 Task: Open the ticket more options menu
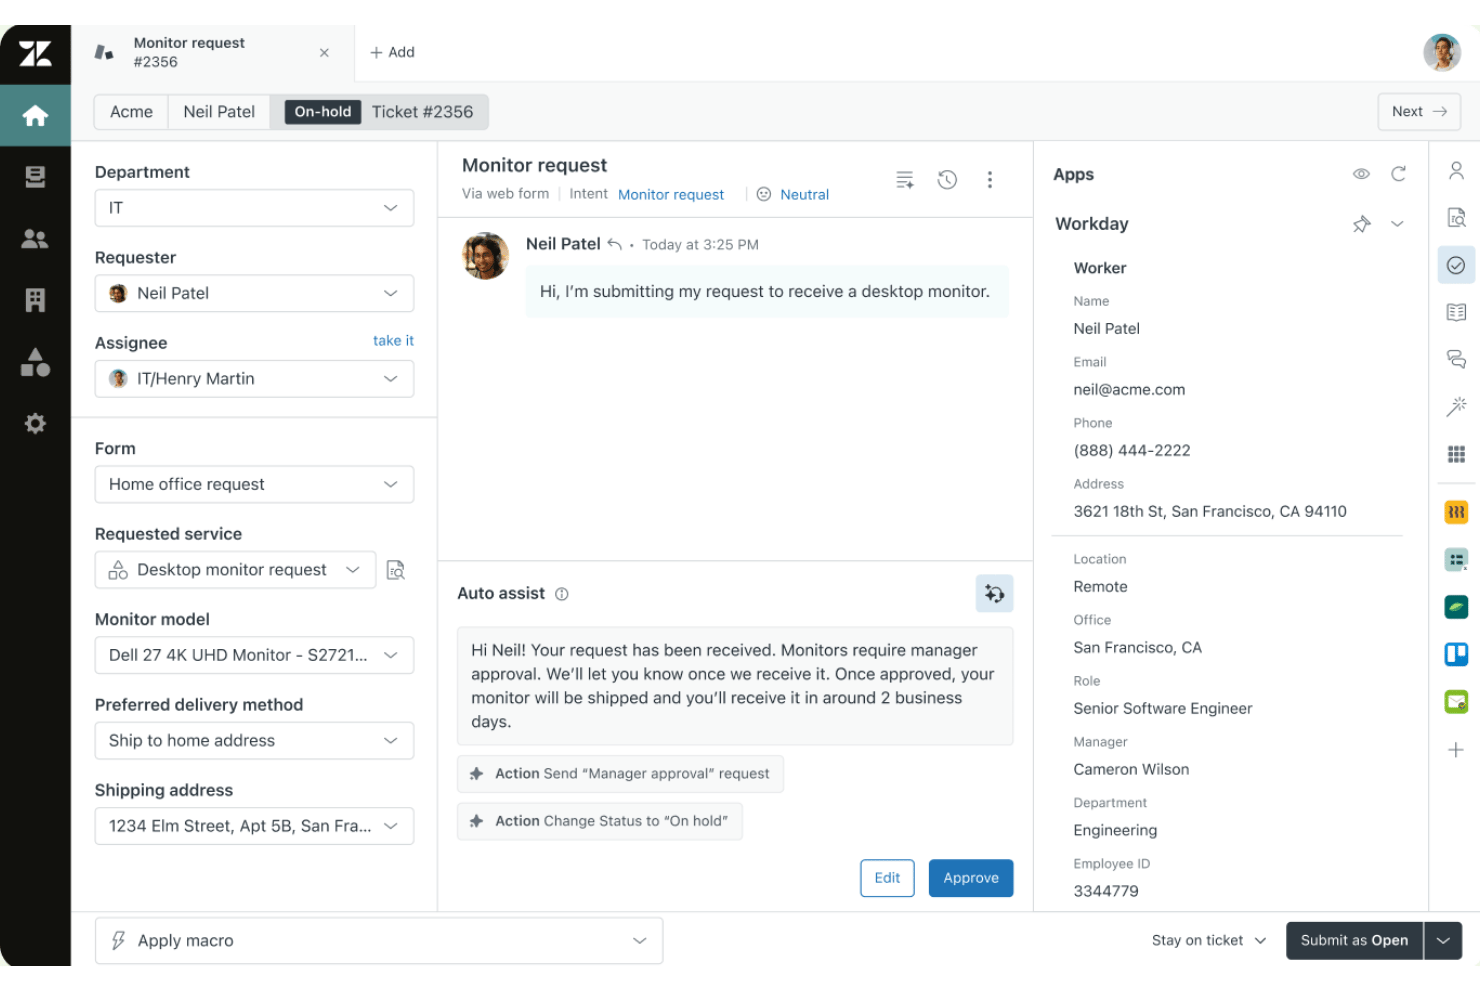click(x=990, y=180)
